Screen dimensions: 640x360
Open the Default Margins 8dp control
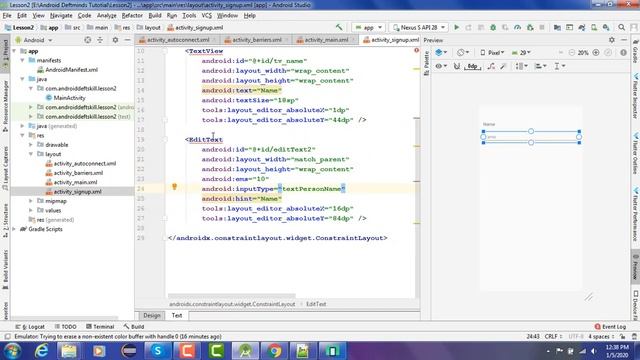(472, 66)
